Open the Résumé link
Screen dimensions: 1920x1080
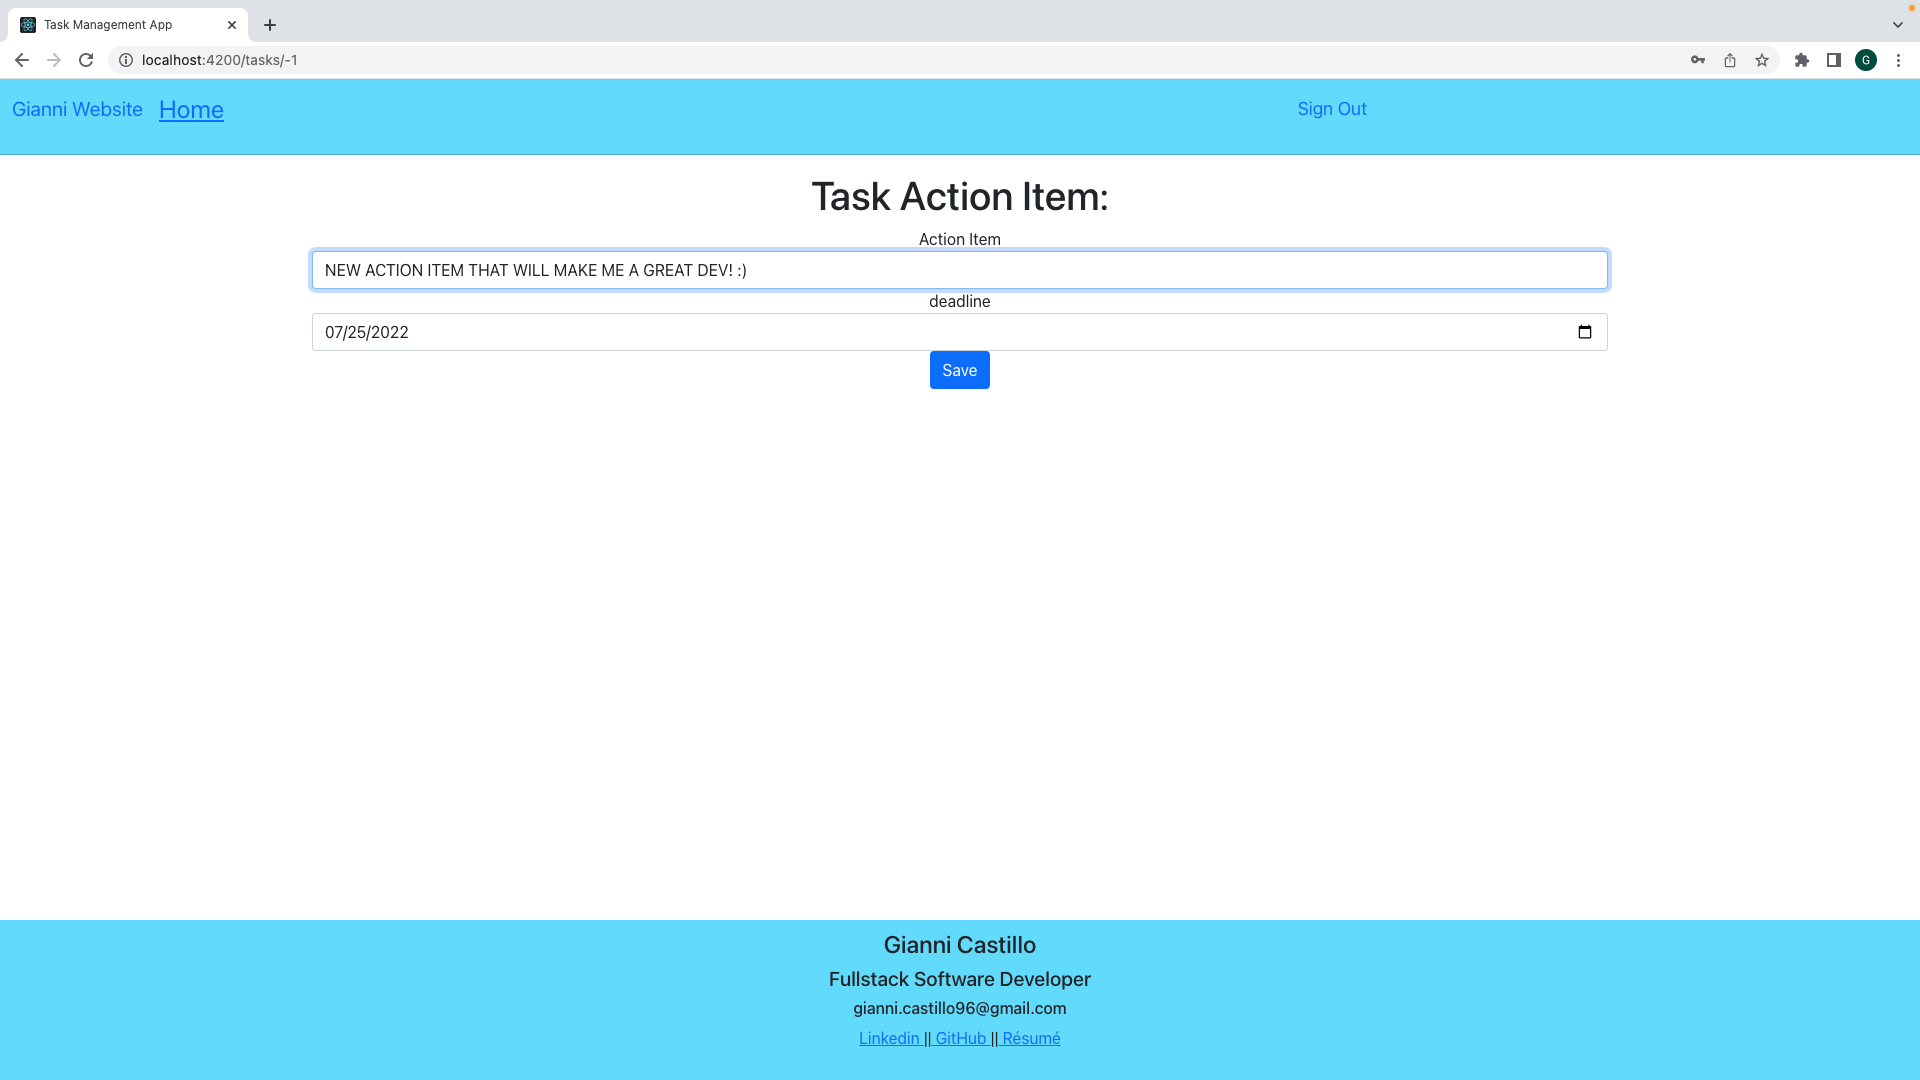coord(1031,1038)
